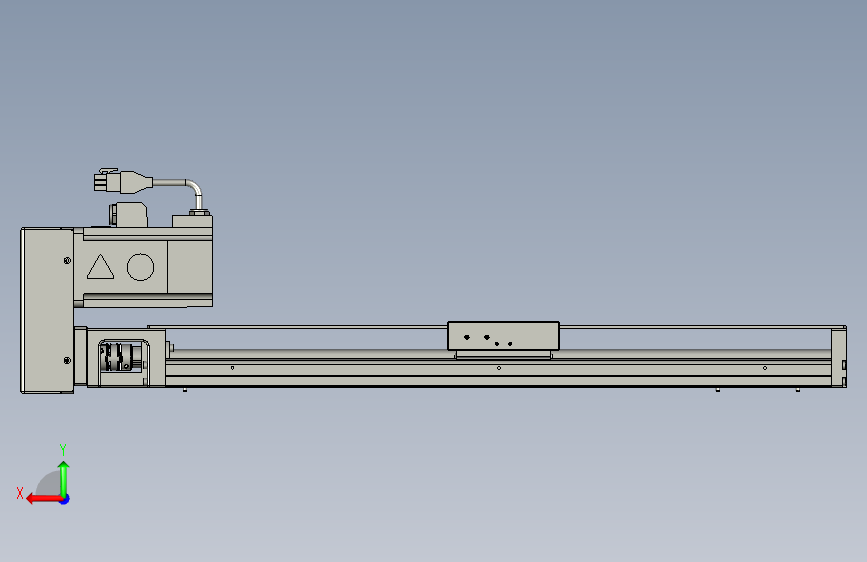
Task: Click the blue Z axis dot on the triad
Action: [65, 499]
